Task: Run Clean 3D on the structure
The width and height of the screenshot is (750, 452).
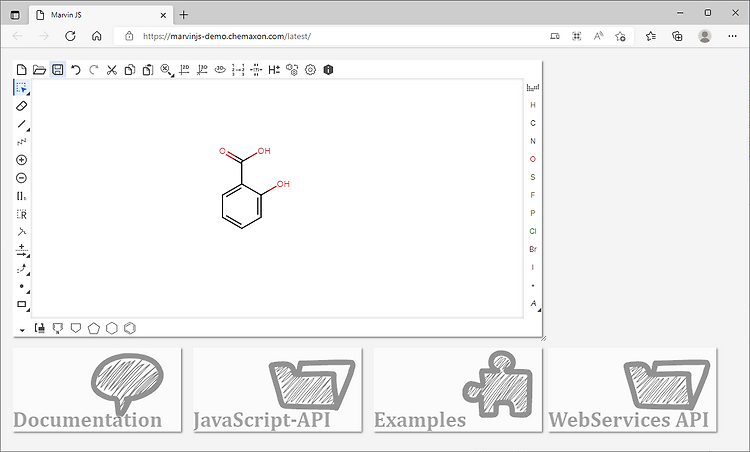Action: (x=202, y=70)
